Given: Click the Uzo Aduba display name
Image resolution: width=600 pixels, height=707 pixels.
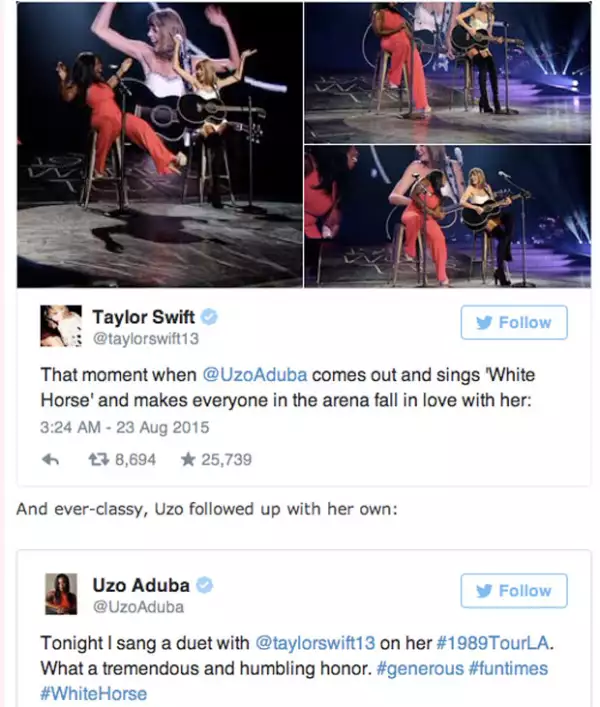Looking at the screenshot, I should pyautogui.click(x=141, y=585).
